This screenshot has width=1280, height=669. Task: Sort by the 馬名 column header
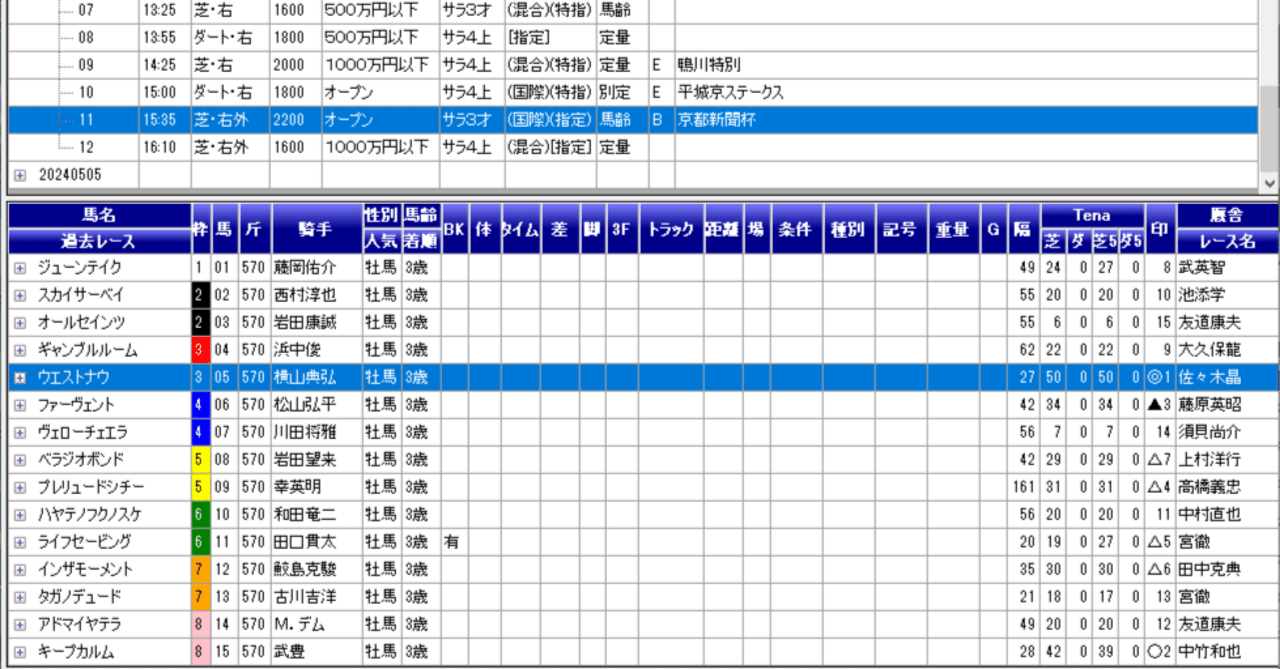(x=100, y=215)
